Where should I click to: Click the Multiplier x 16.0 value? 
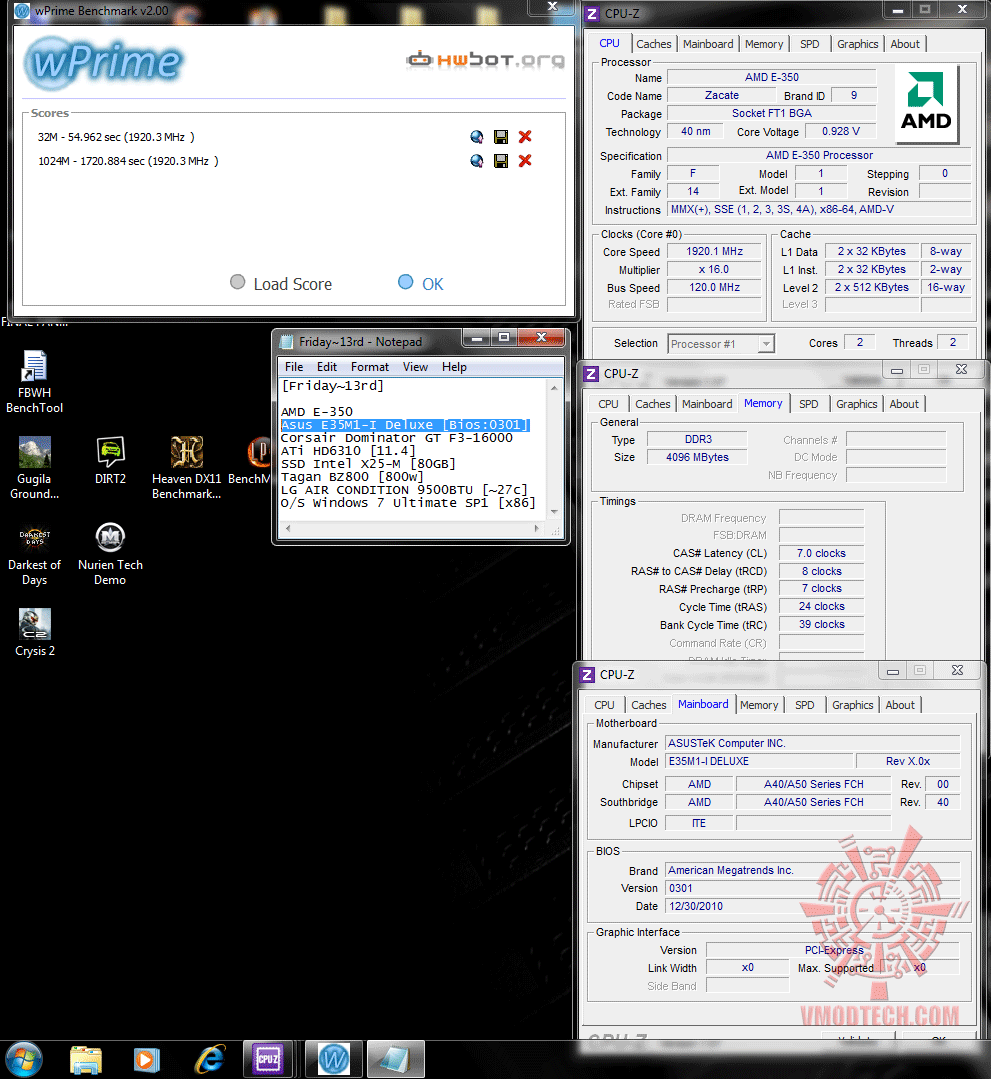pyautogui.click(x=714, y=270)
